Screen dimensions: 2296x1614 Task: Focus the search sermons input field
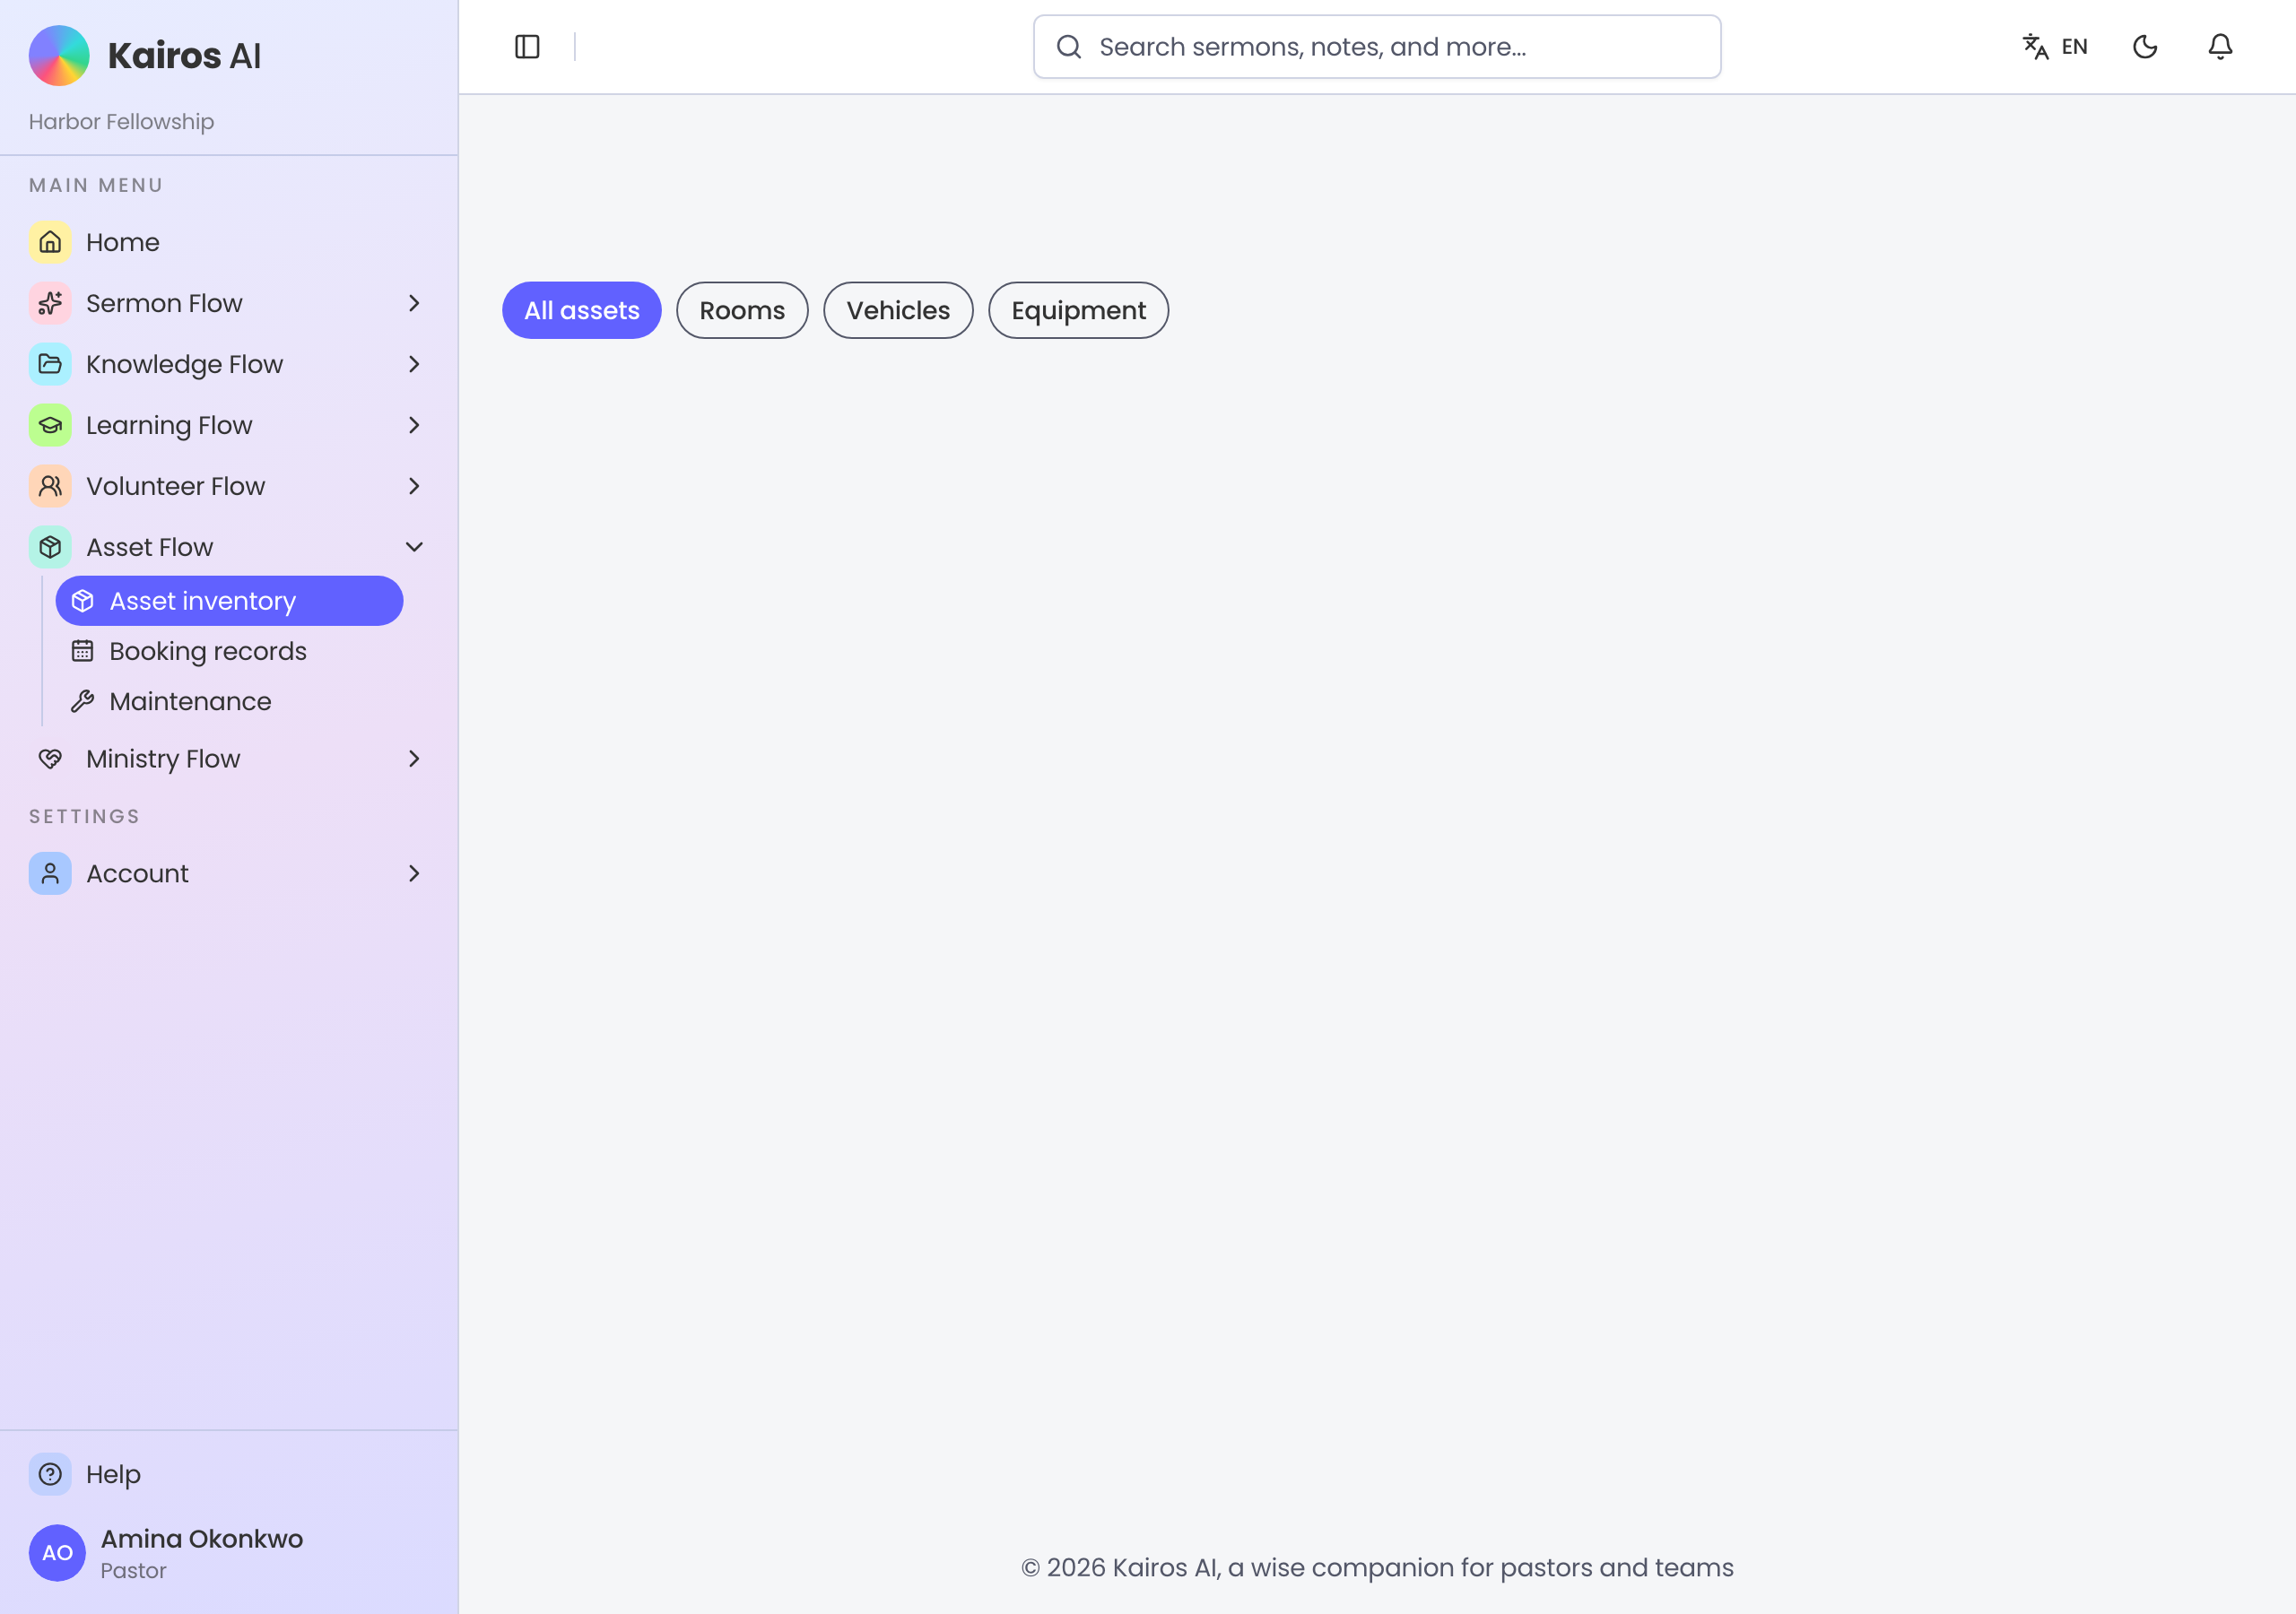tap(1377, 47)
